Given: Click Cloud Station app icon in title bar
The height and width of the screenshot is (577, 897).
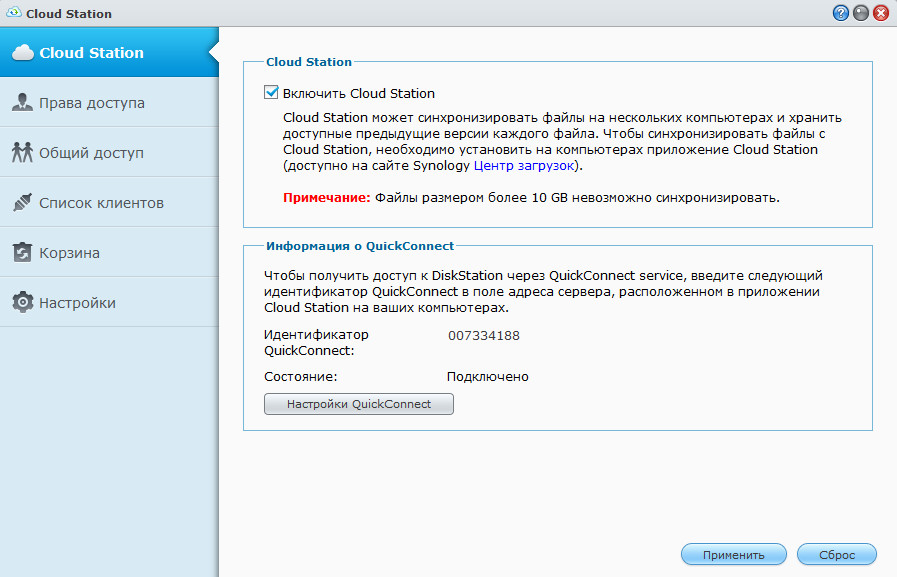Looking at the screenshot, I should pyautogui.click(x=12, y=14).
